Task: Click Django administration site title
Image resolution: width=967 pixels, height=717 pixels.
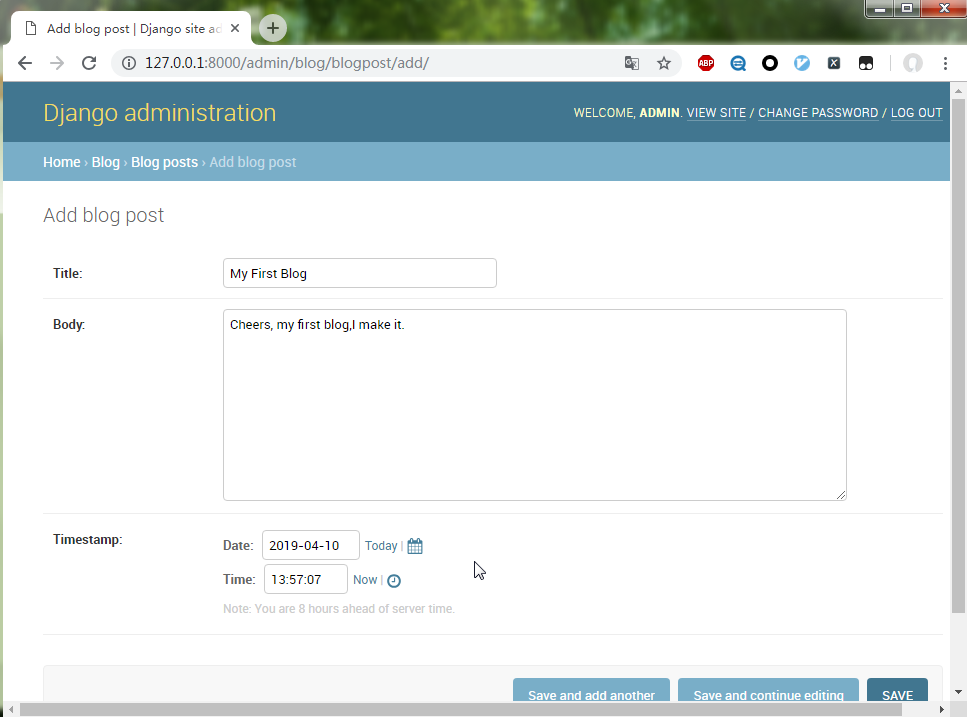Action: [160, 113]
